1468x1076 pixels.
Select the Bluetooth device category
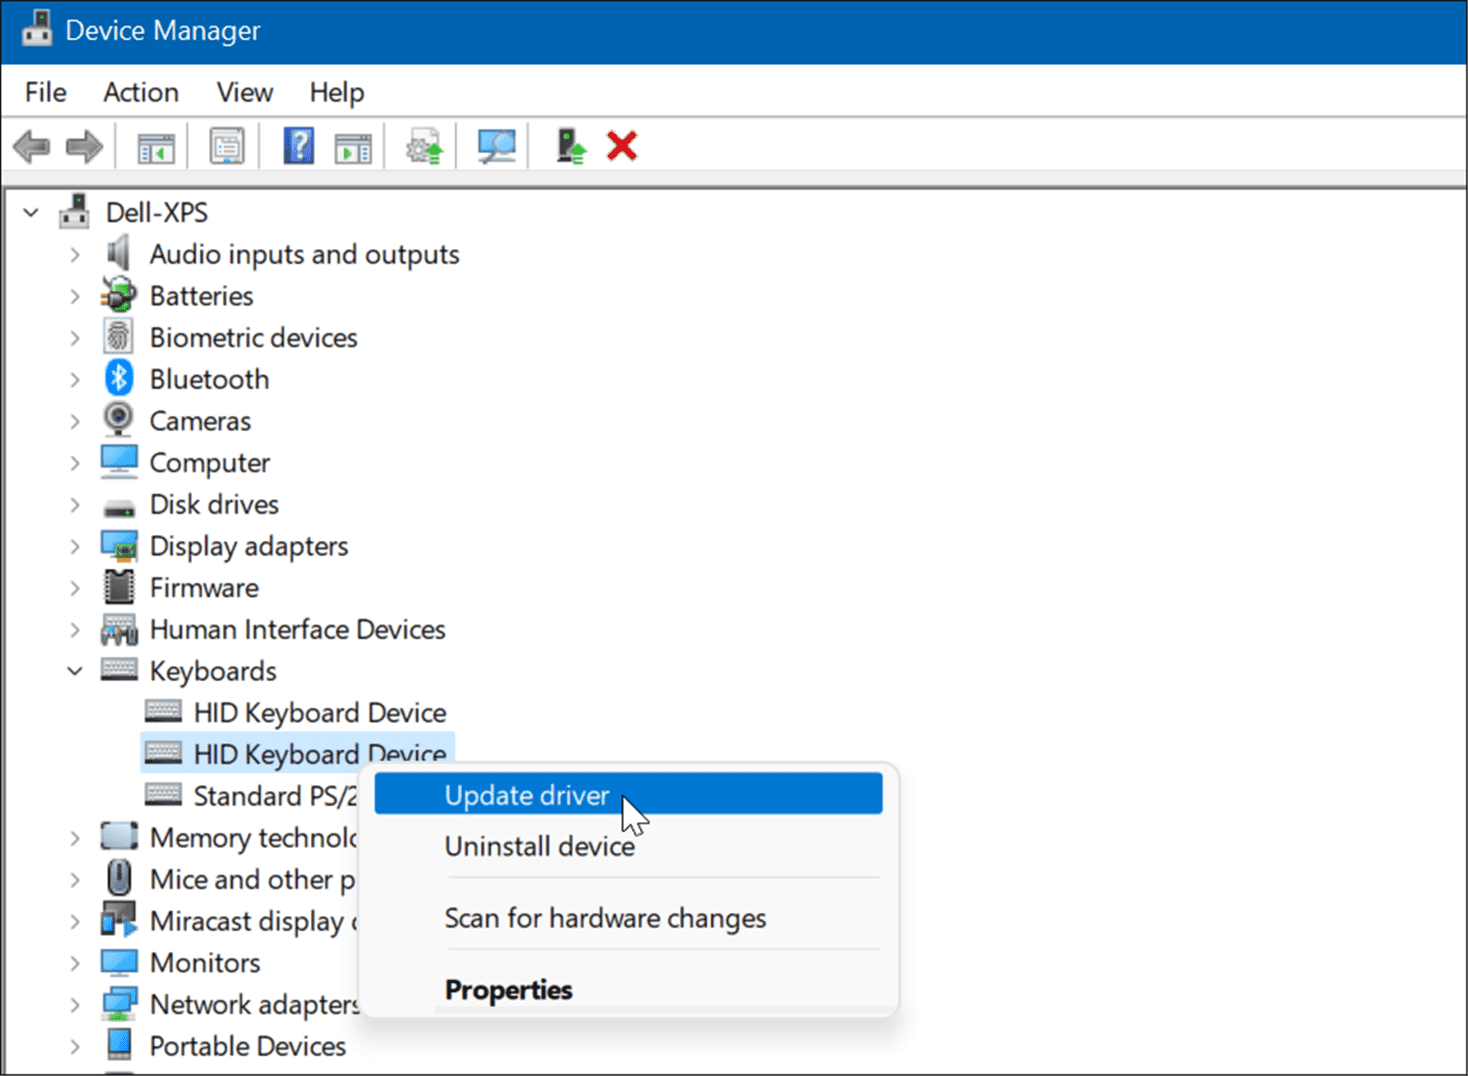coord(209,378)
